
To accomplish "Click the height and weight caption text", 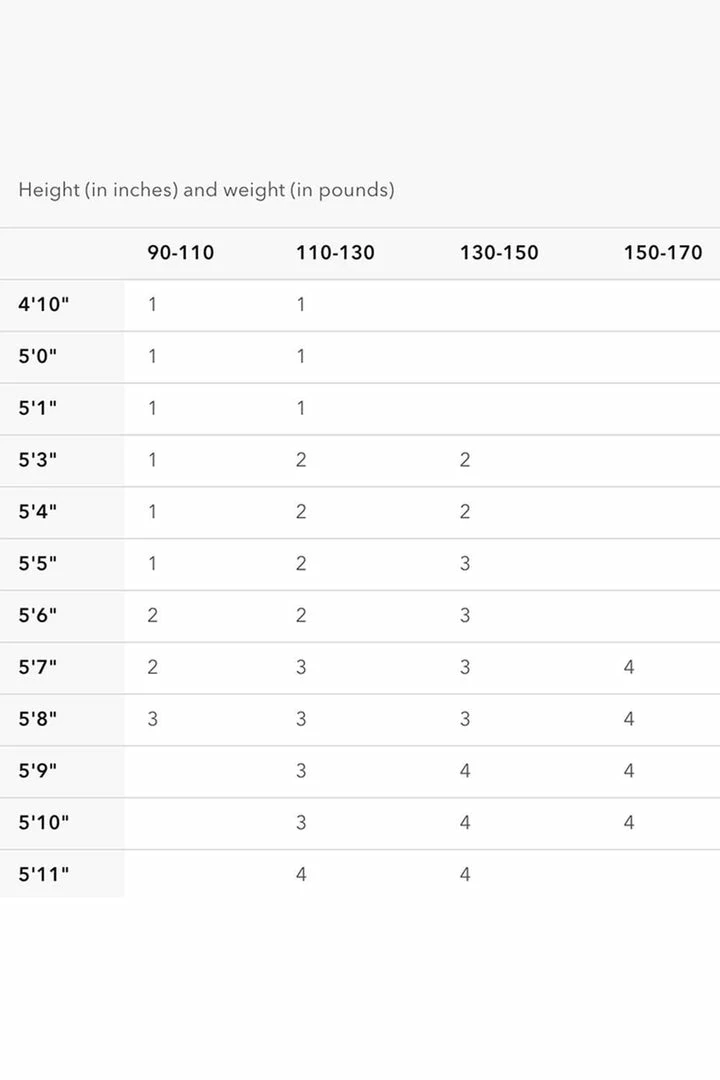I will [x=206, y=190].
